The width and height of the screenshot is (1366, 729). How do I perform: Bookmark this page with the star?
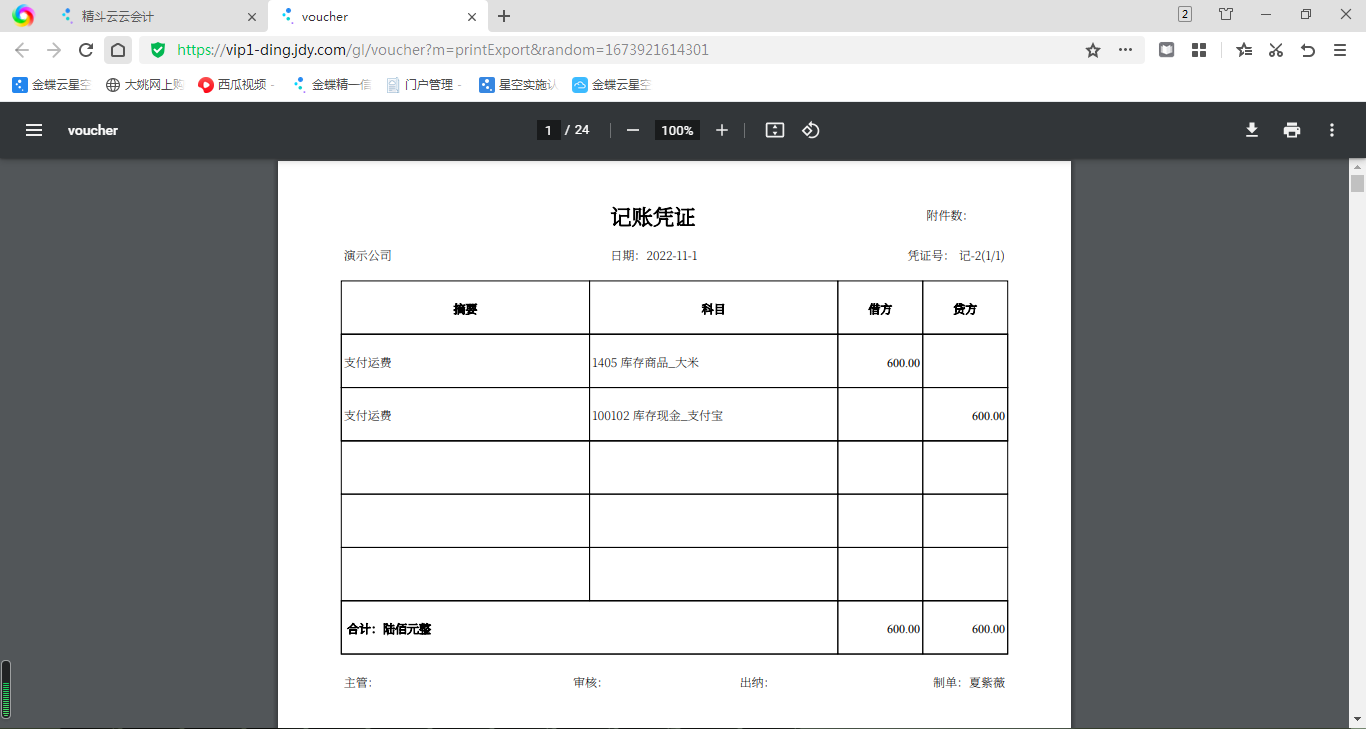[1093, 50]
